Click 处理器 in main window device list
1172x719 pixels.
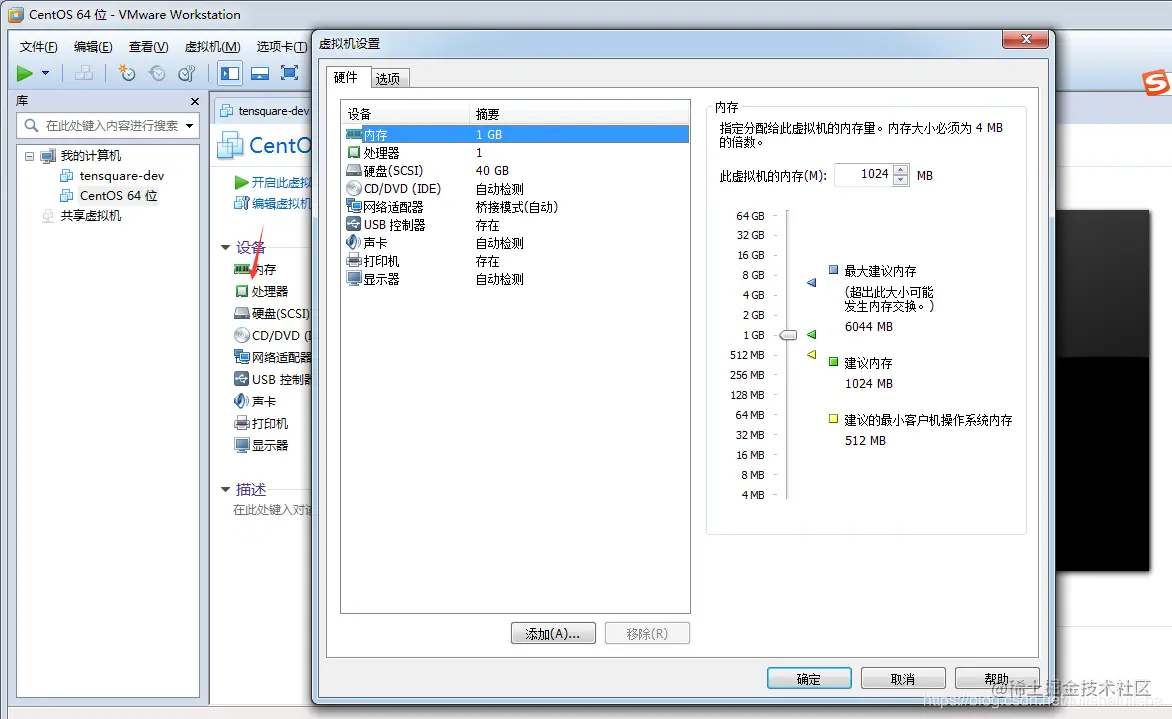pos(262,291)
